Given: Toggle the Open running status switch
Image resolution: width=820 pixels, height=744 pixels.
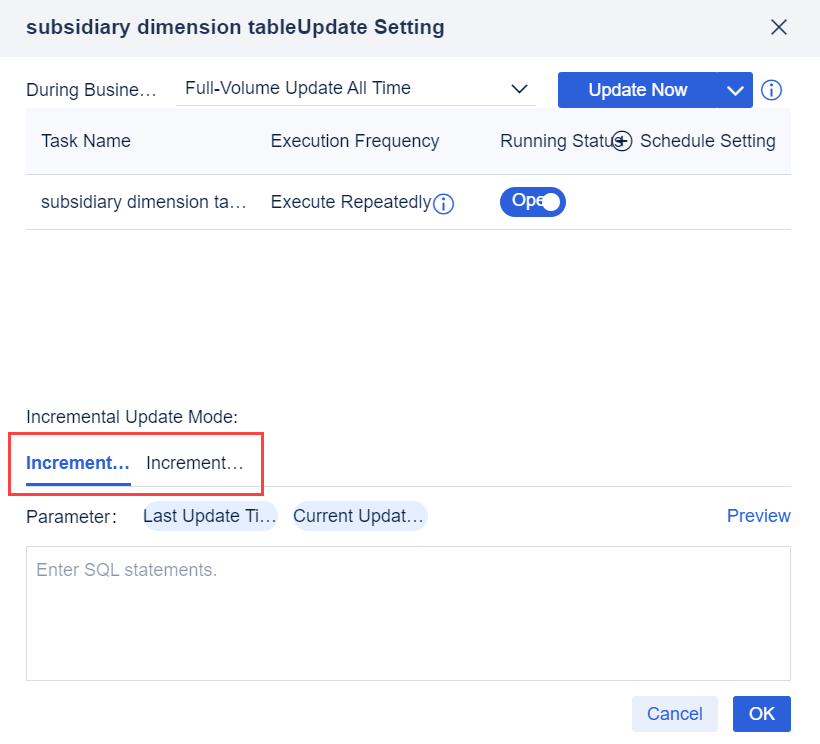Looking at the screenshot, I should 532,202.
